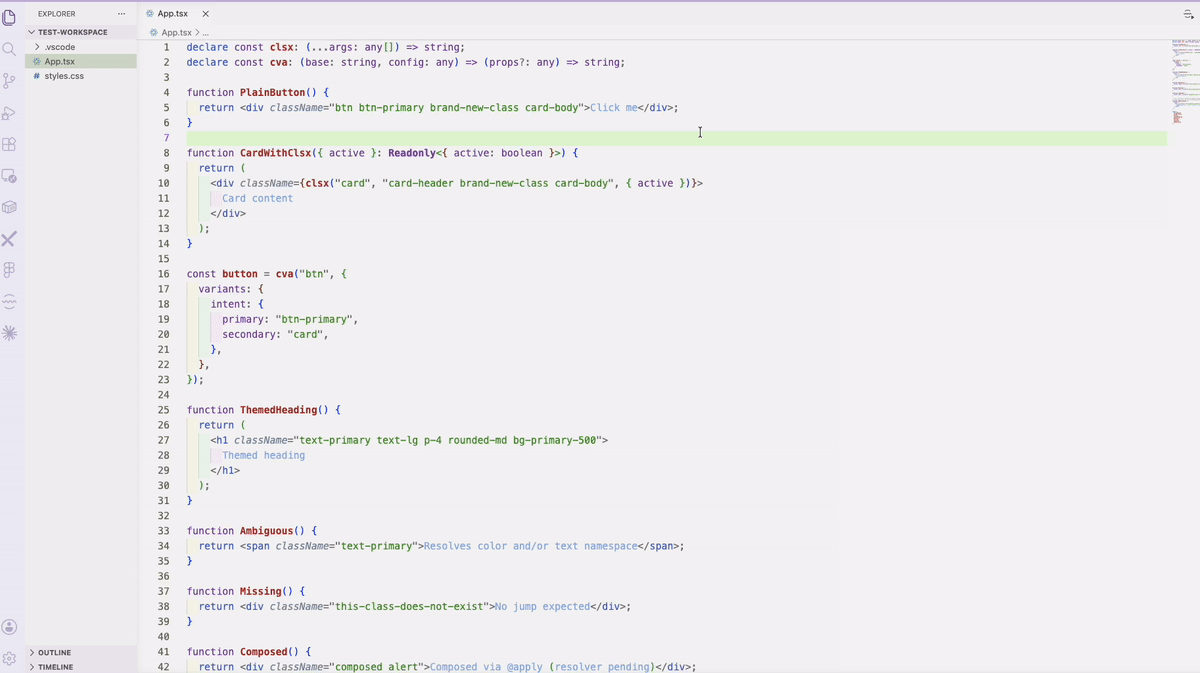Click the breadcrumb ellipsis after App.tsx
Image resolution: width=1200 pixels, height=673 pixels.
[x=205, y=33]
